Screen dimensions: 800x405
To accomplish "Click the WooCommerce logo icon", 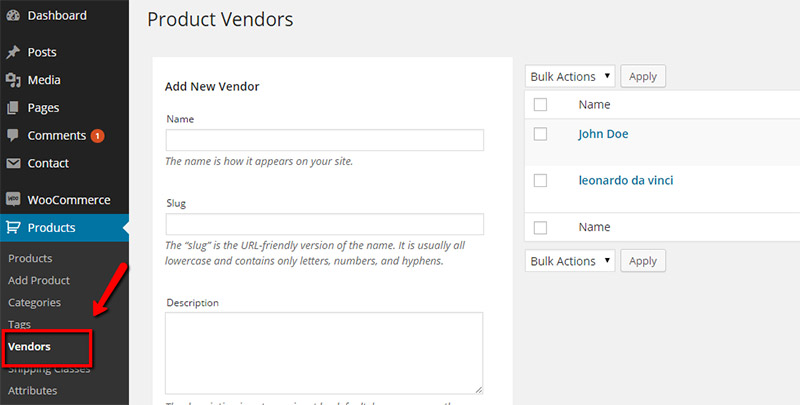I will click(x=13, y=200).
